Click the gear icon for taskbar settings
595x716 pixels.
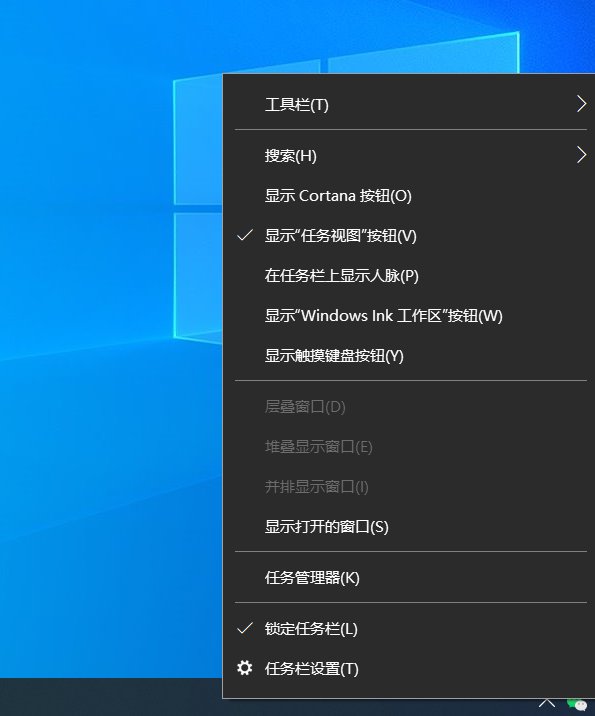pos(245,668)
